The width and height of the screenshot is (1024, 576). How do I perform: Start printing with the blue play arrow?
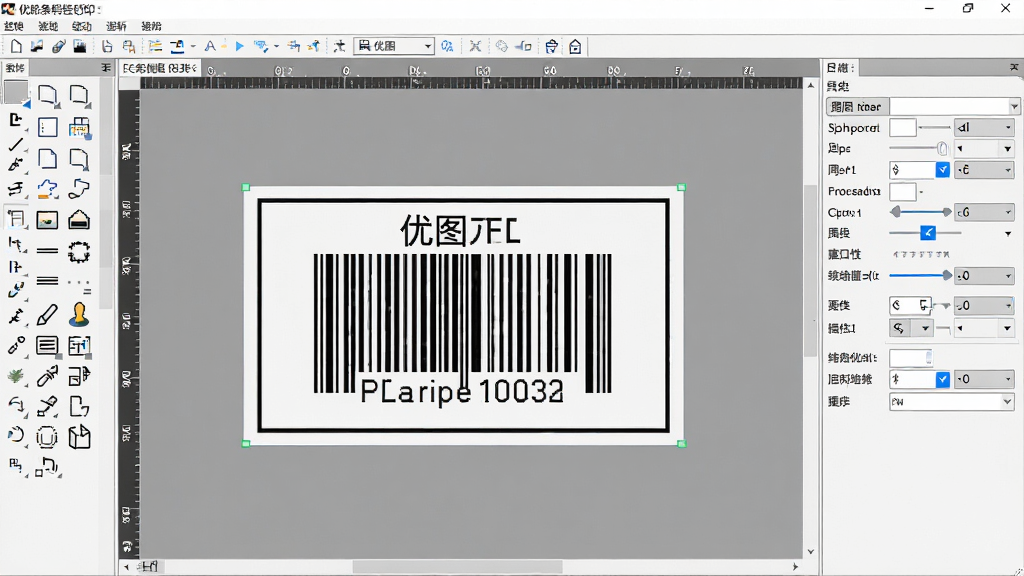coord(240,46)
